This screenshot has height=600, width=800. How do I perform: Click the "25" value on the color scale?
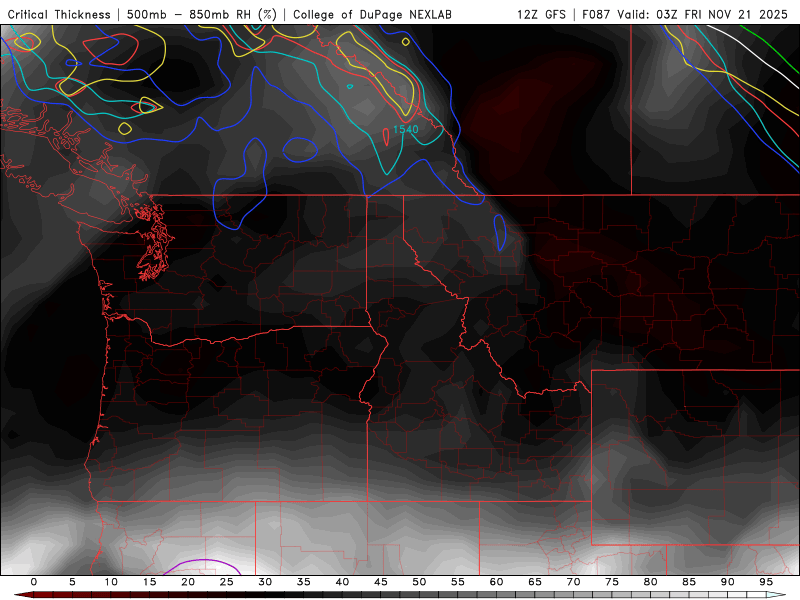coord(227,582)
